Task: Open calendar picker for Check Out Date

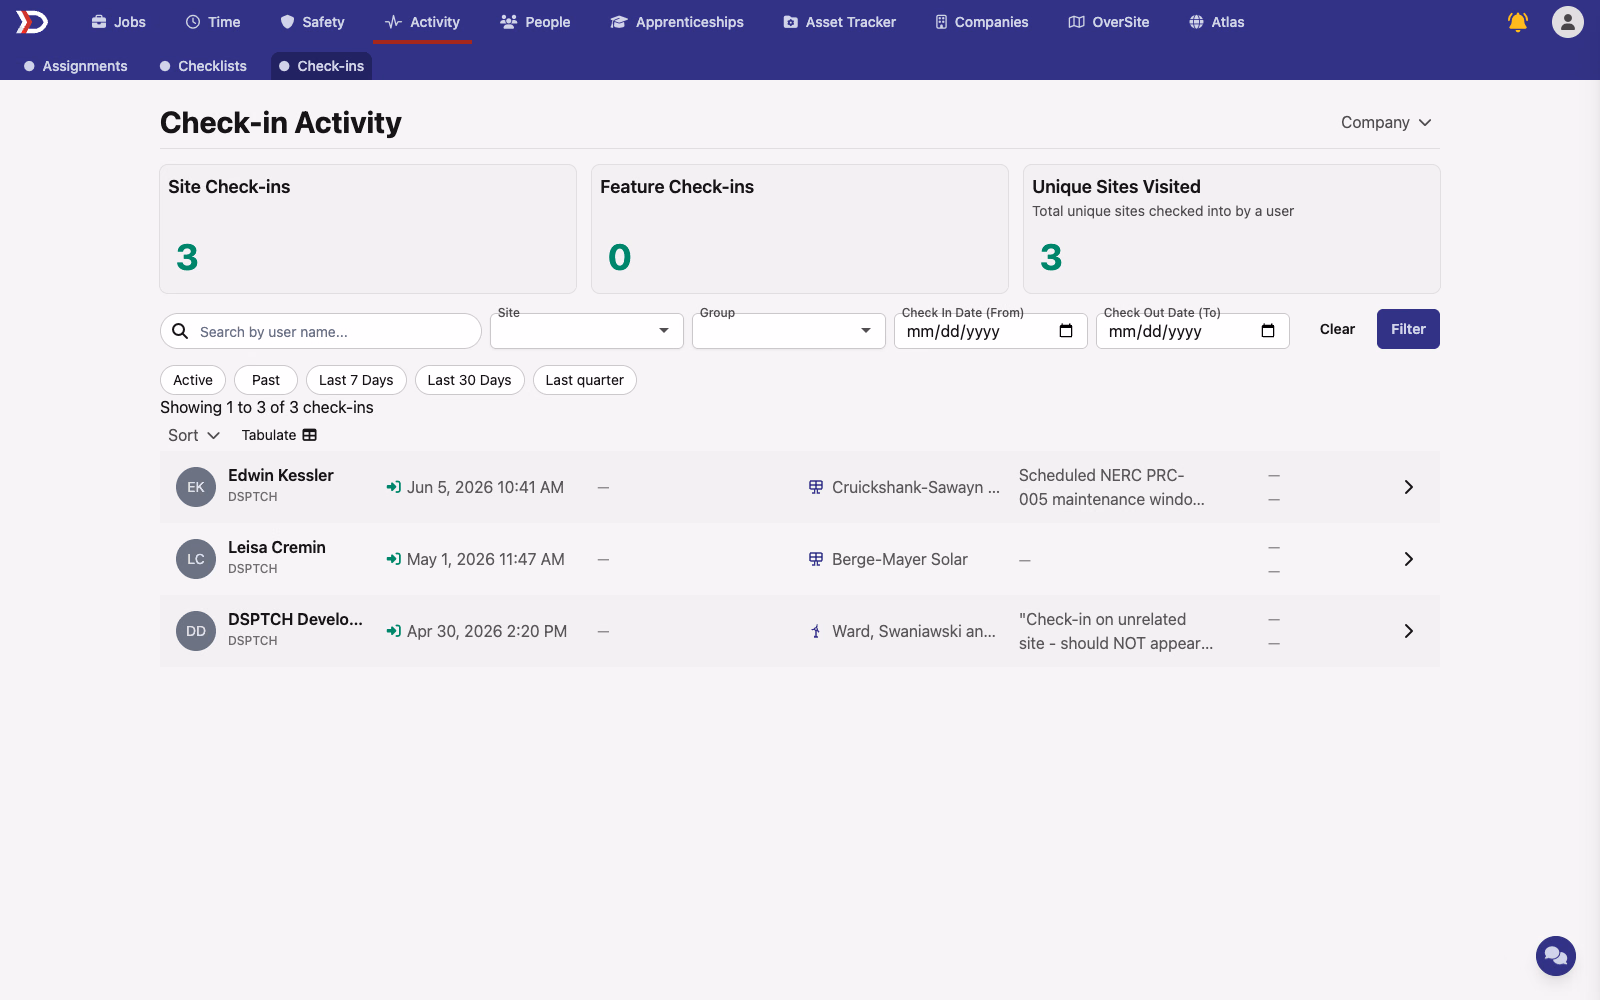Action: coord(1268,331)
